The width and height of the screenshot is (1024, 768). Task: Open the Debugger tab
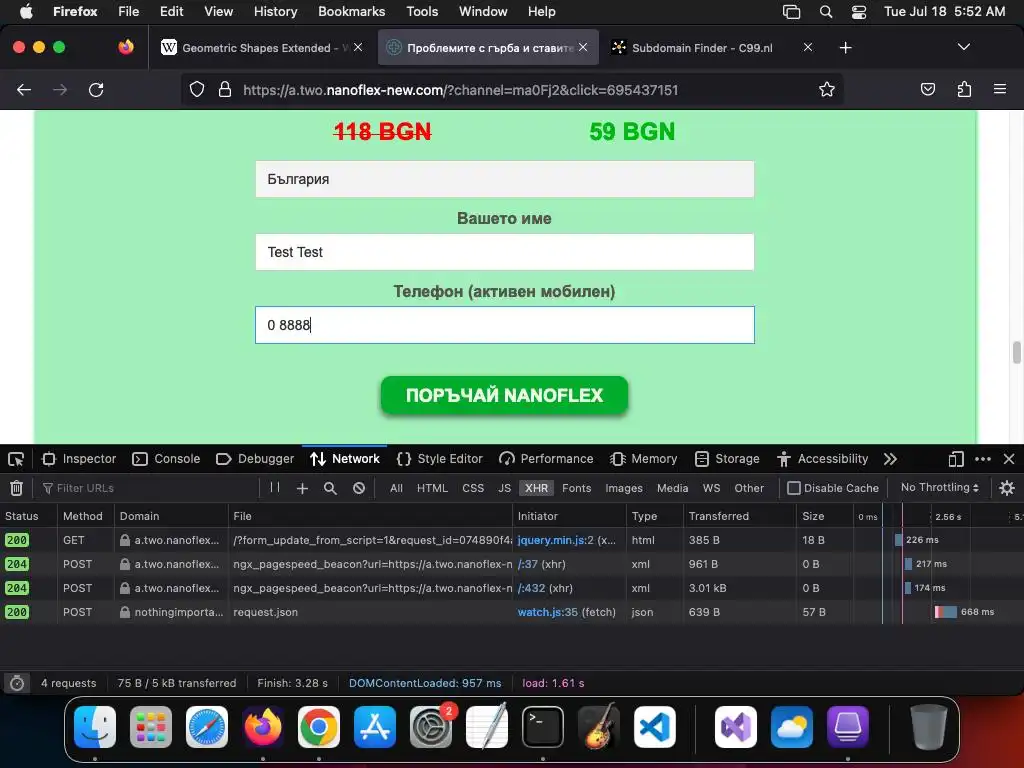255,459
